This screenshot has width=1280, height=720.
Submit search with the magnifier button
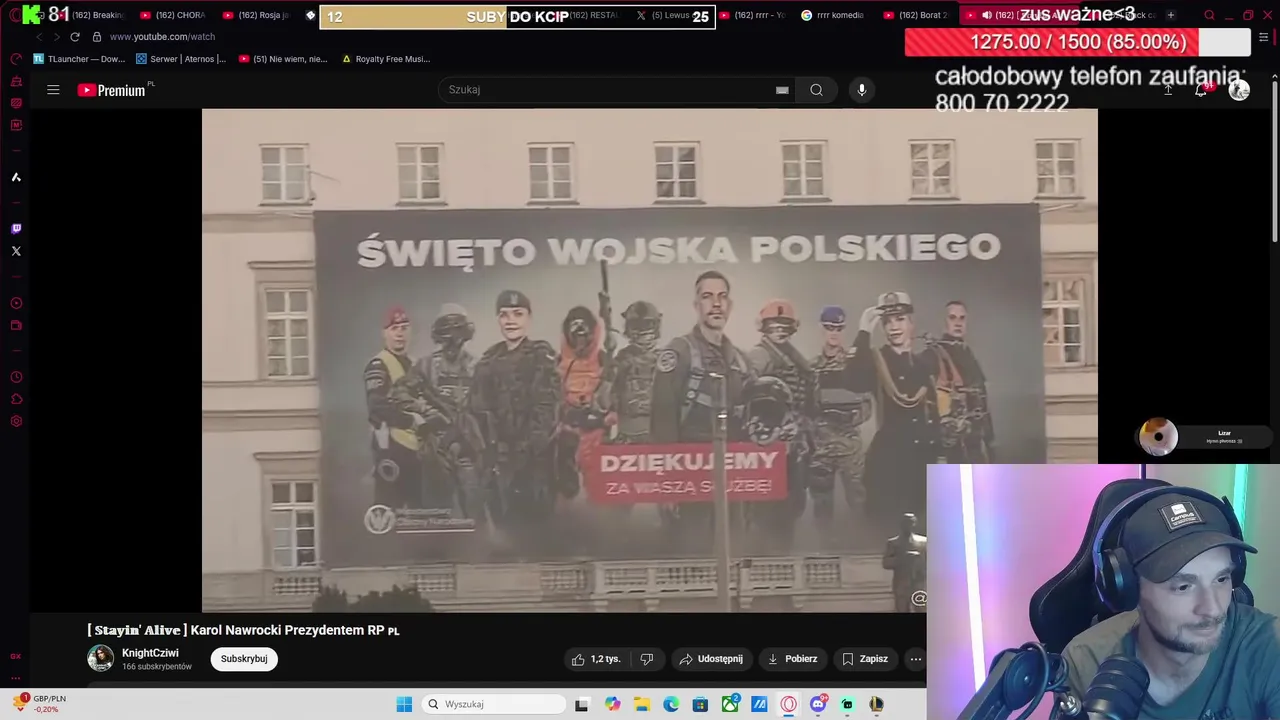[816, 90]
